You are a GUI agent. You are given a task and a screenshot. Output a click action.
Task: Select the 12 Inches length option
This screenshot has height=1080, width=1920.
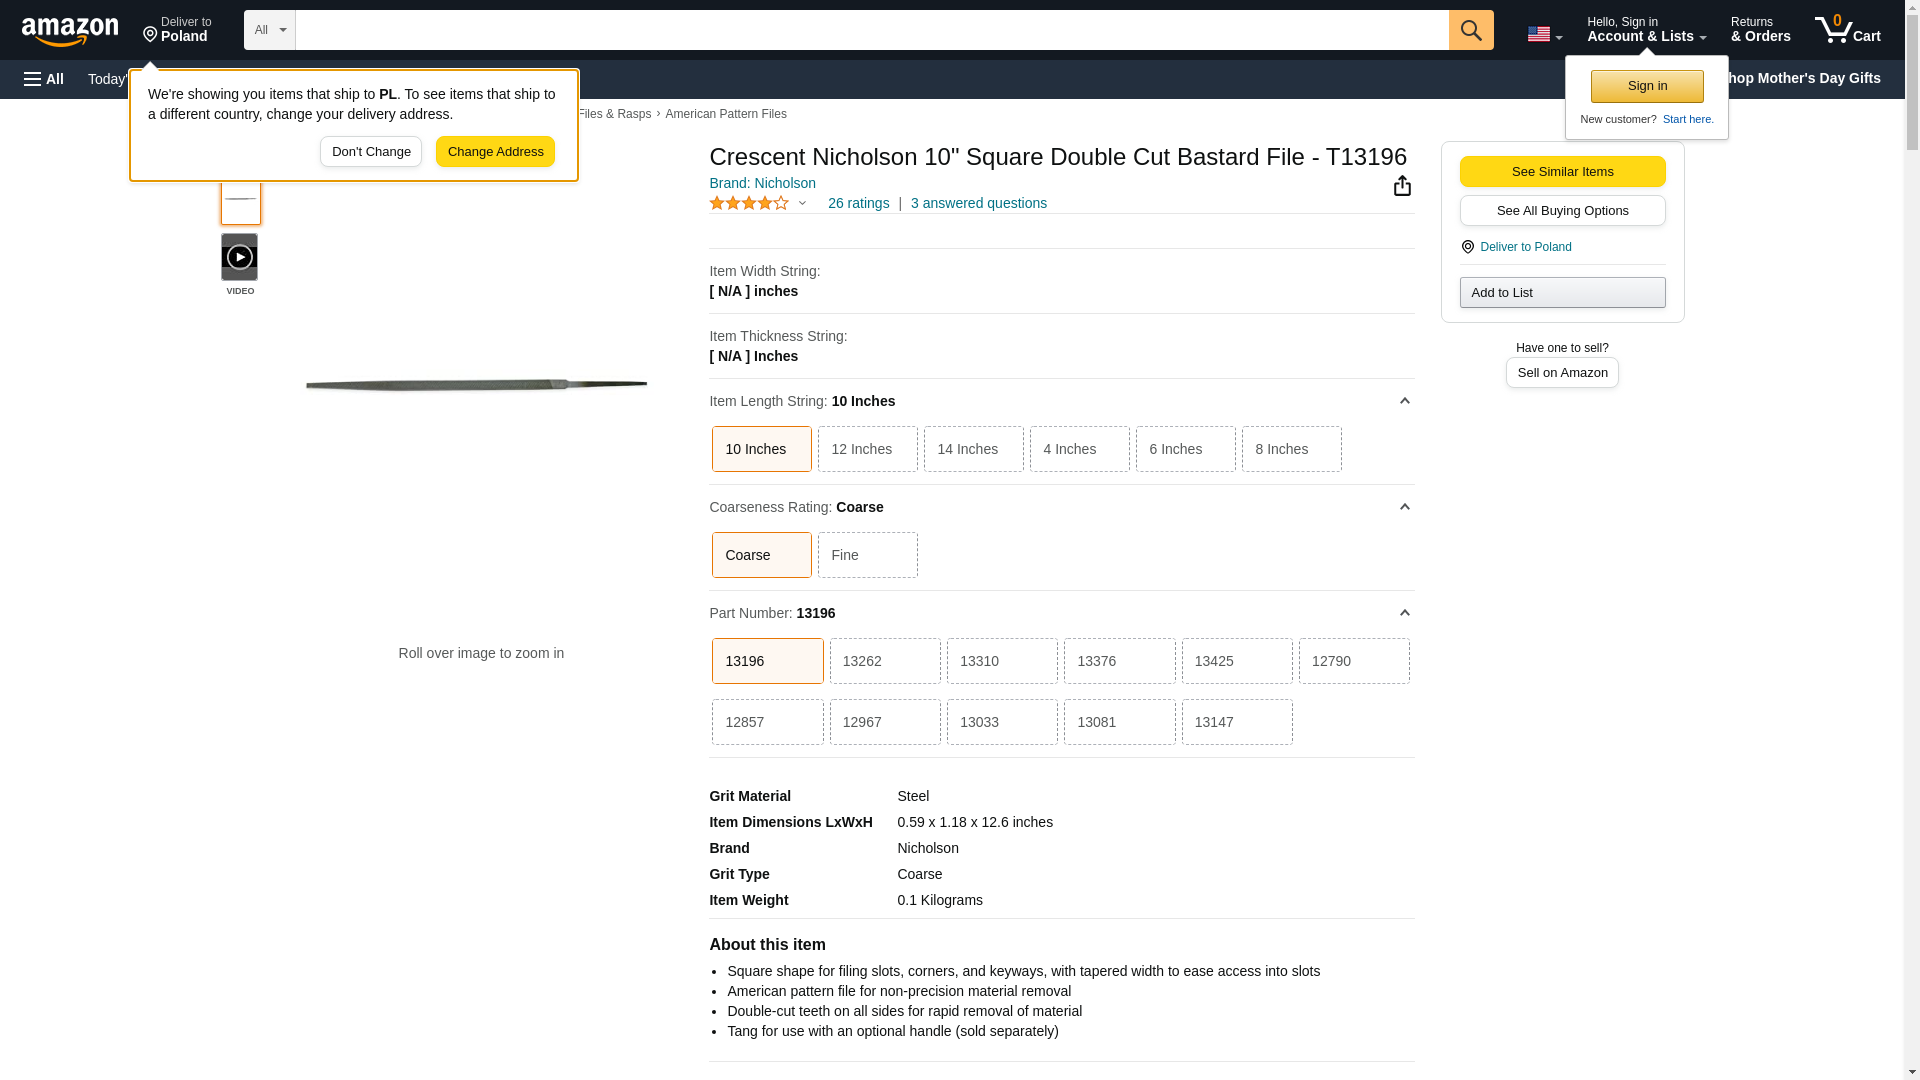[x=867, y=449]
